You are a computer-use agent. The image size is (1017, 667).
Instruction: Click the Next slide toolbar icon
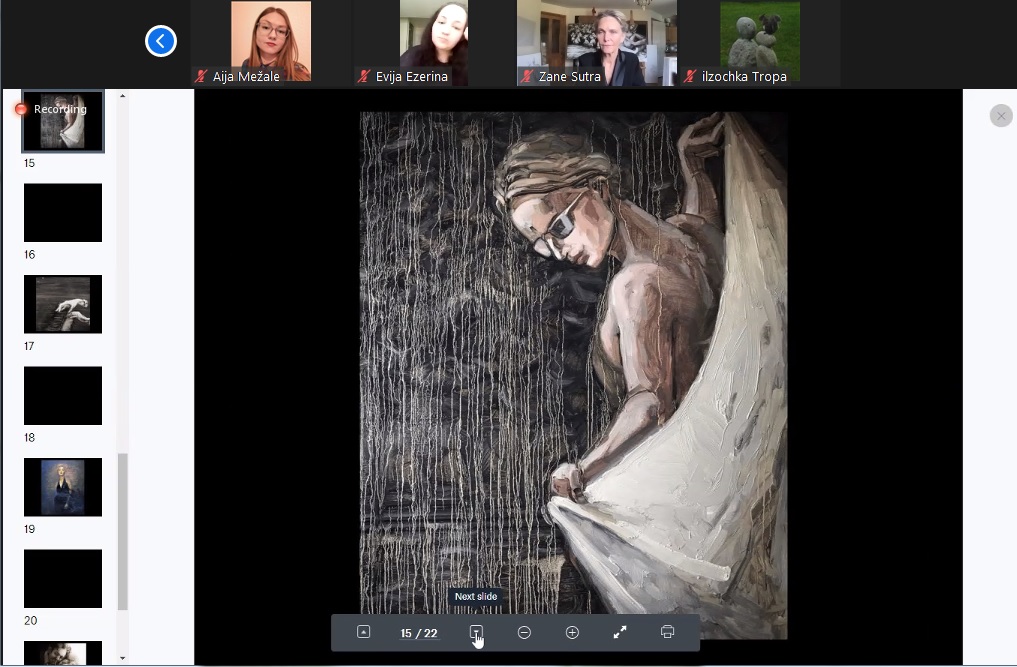[476, 632]
